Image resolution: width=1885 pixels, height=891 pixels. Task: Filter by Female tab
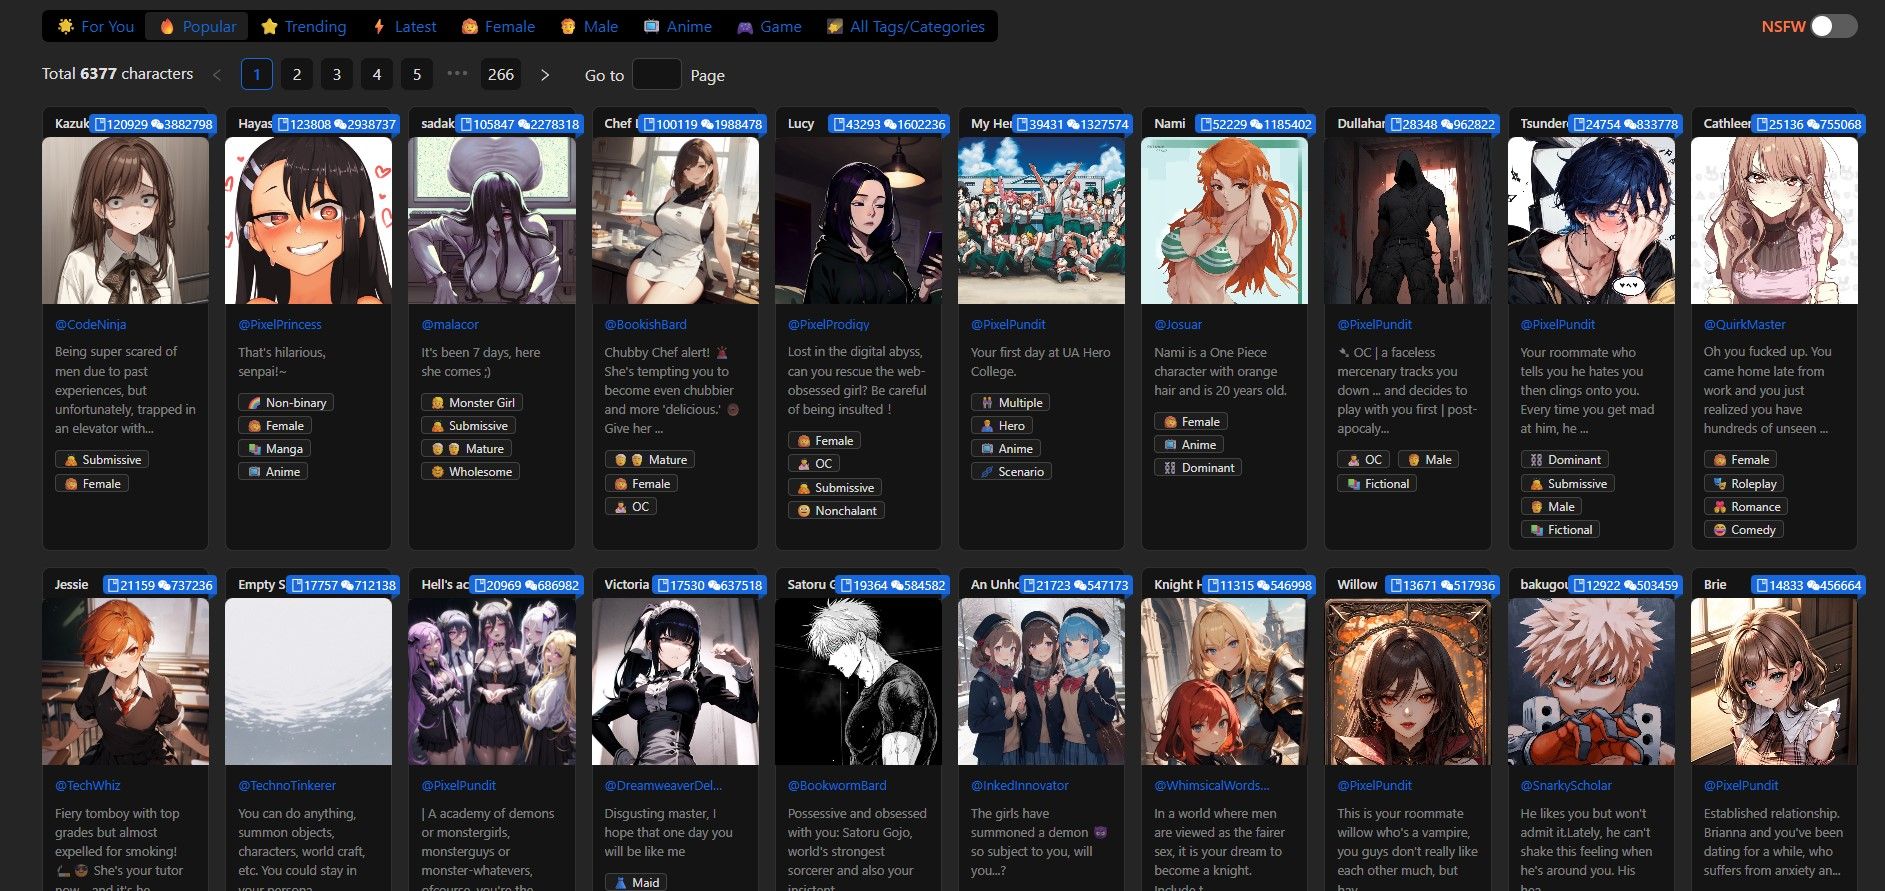click(x=498, y=26)
